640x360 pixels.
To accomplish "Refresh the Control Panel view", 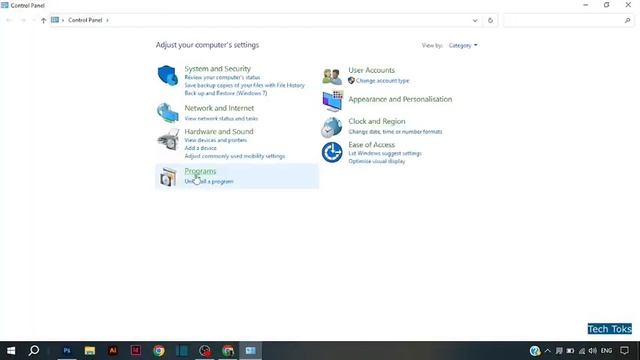I will [490, 20].
